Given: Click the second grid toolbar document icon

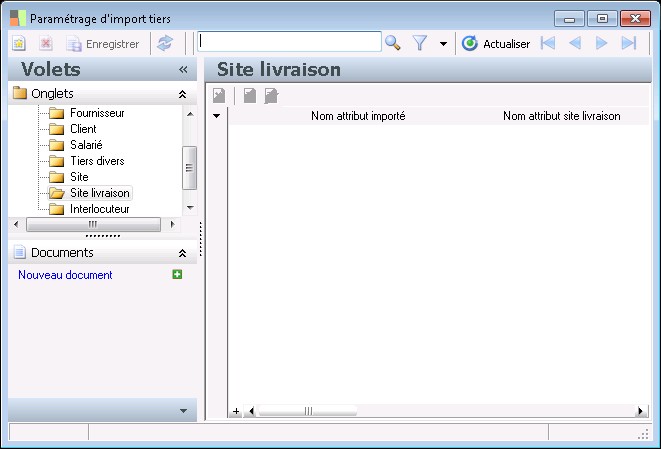Looking at the screenshot, I should pos(250,96).
